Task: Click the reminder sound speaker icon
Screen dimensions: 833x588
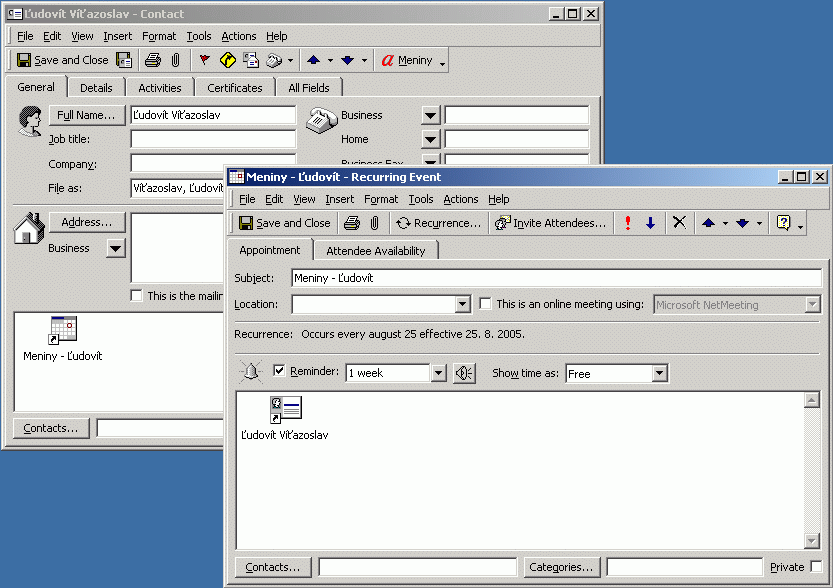Action: [x=464, y=373]
